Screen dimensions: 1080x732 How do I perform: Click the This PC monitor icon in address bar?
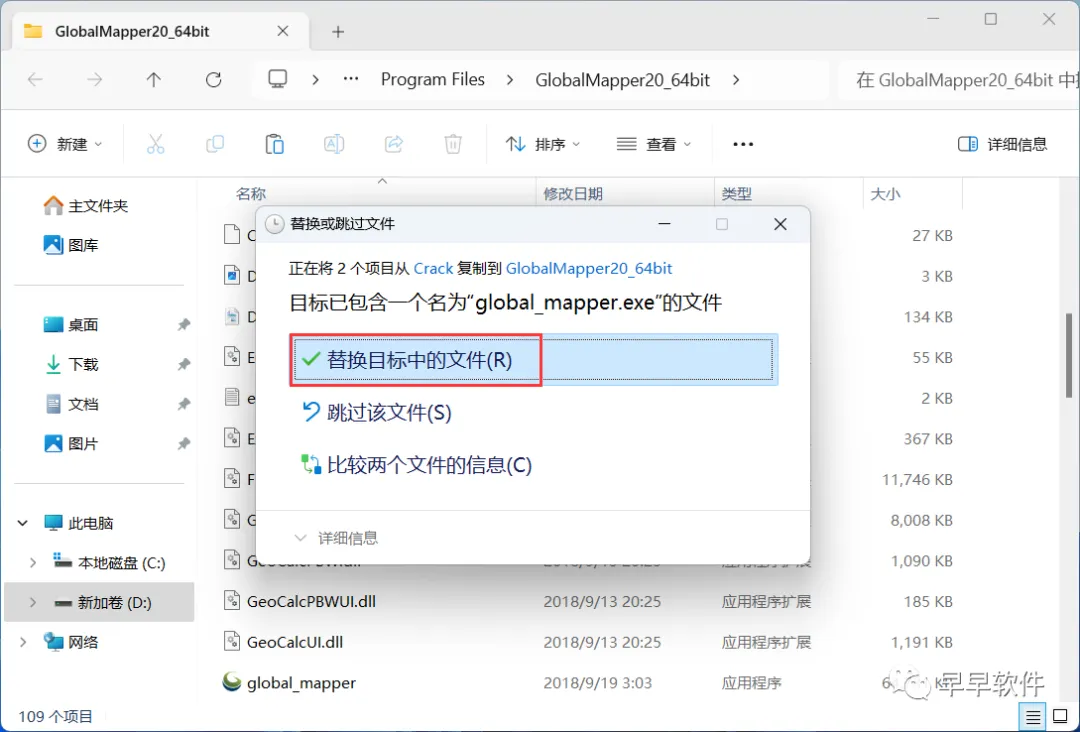(x=278, y=79)
